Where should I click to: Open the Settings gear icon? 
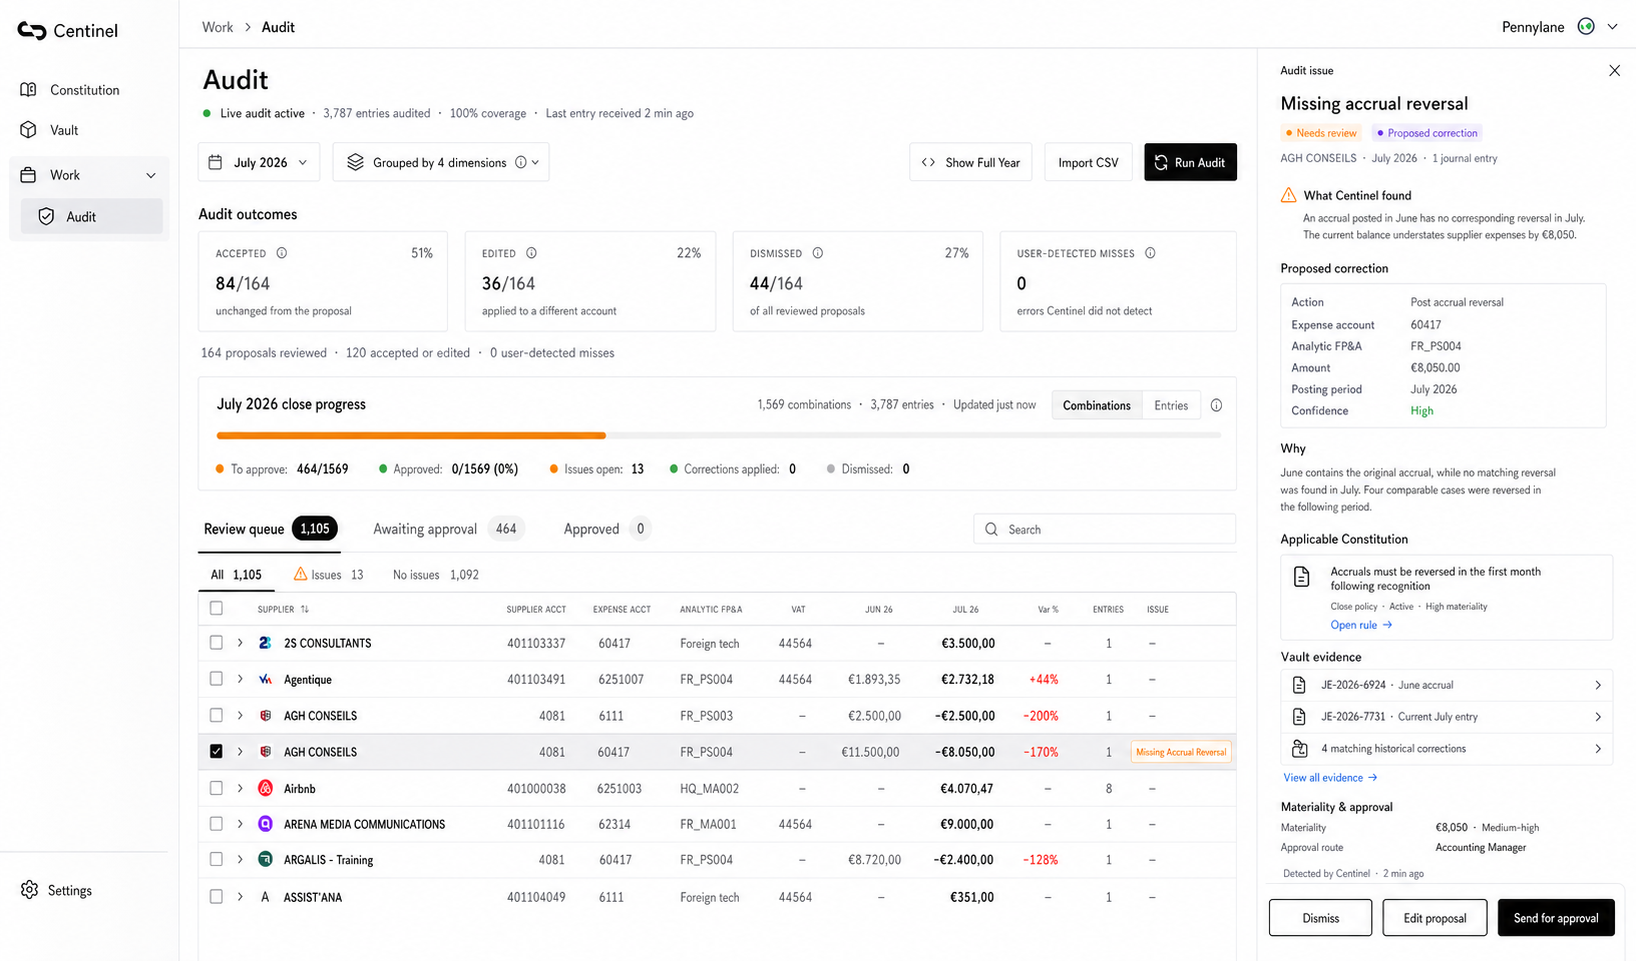(x=29, y=890)
